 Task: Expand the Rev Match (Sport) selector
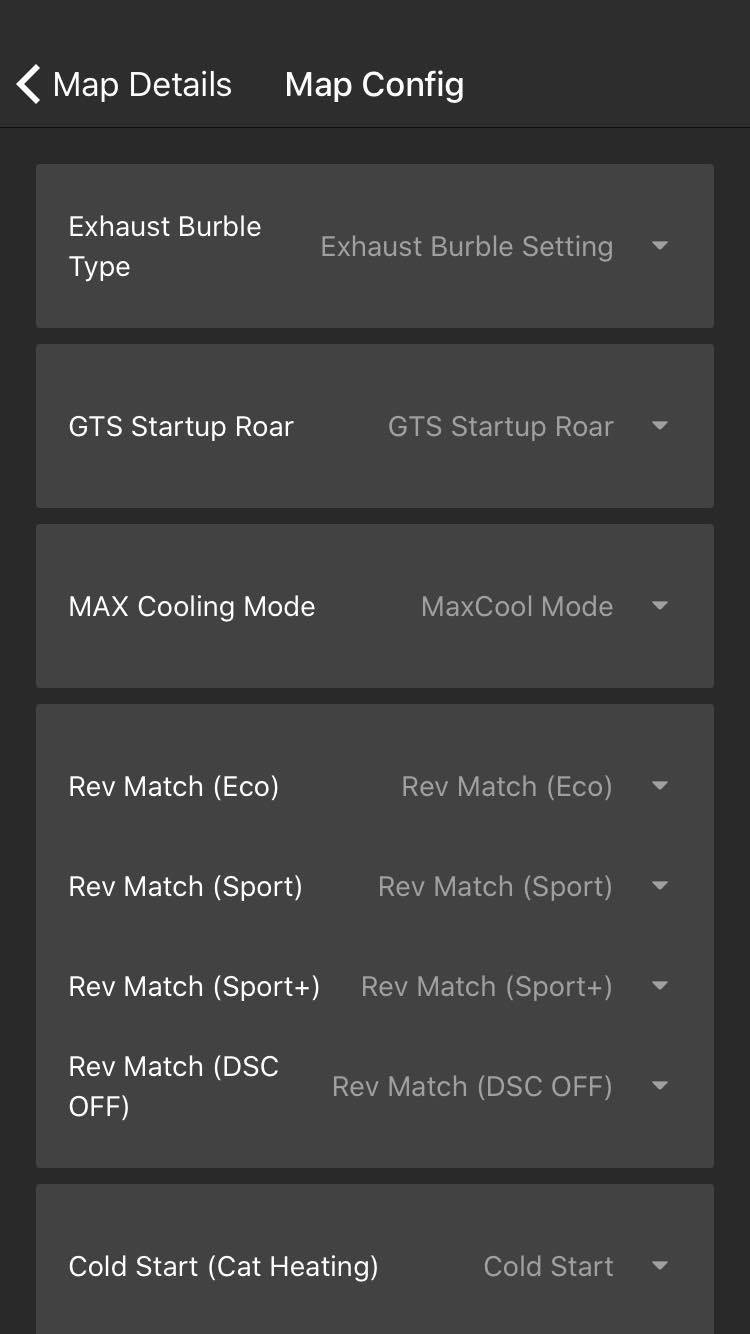(x=495, y=887)
